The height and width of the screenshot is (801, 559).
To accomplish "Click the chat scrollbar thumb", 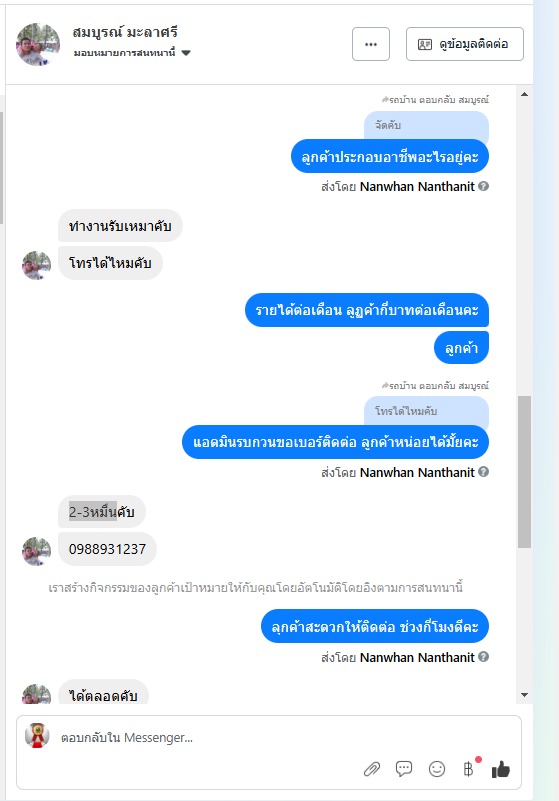I will [524, 472].
